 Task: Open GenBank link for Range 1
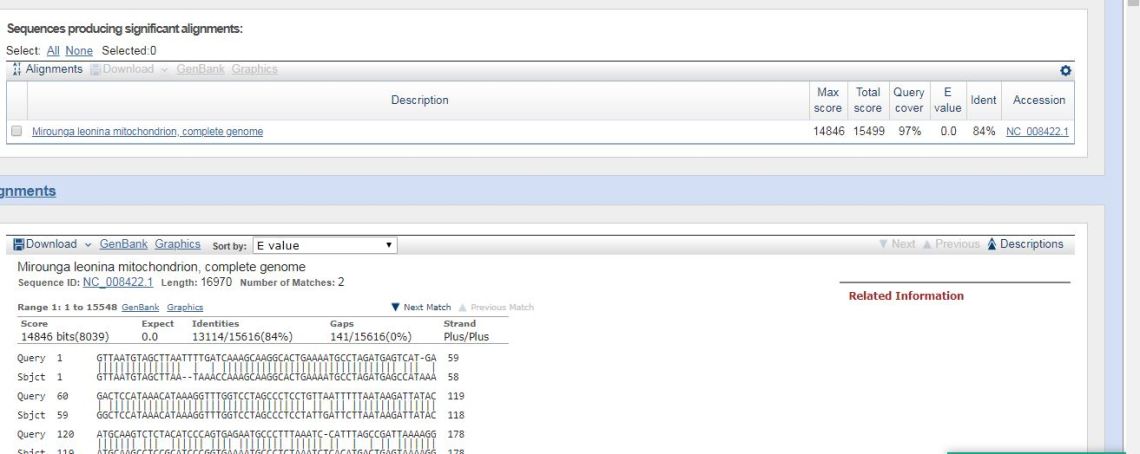coord(139,308)
